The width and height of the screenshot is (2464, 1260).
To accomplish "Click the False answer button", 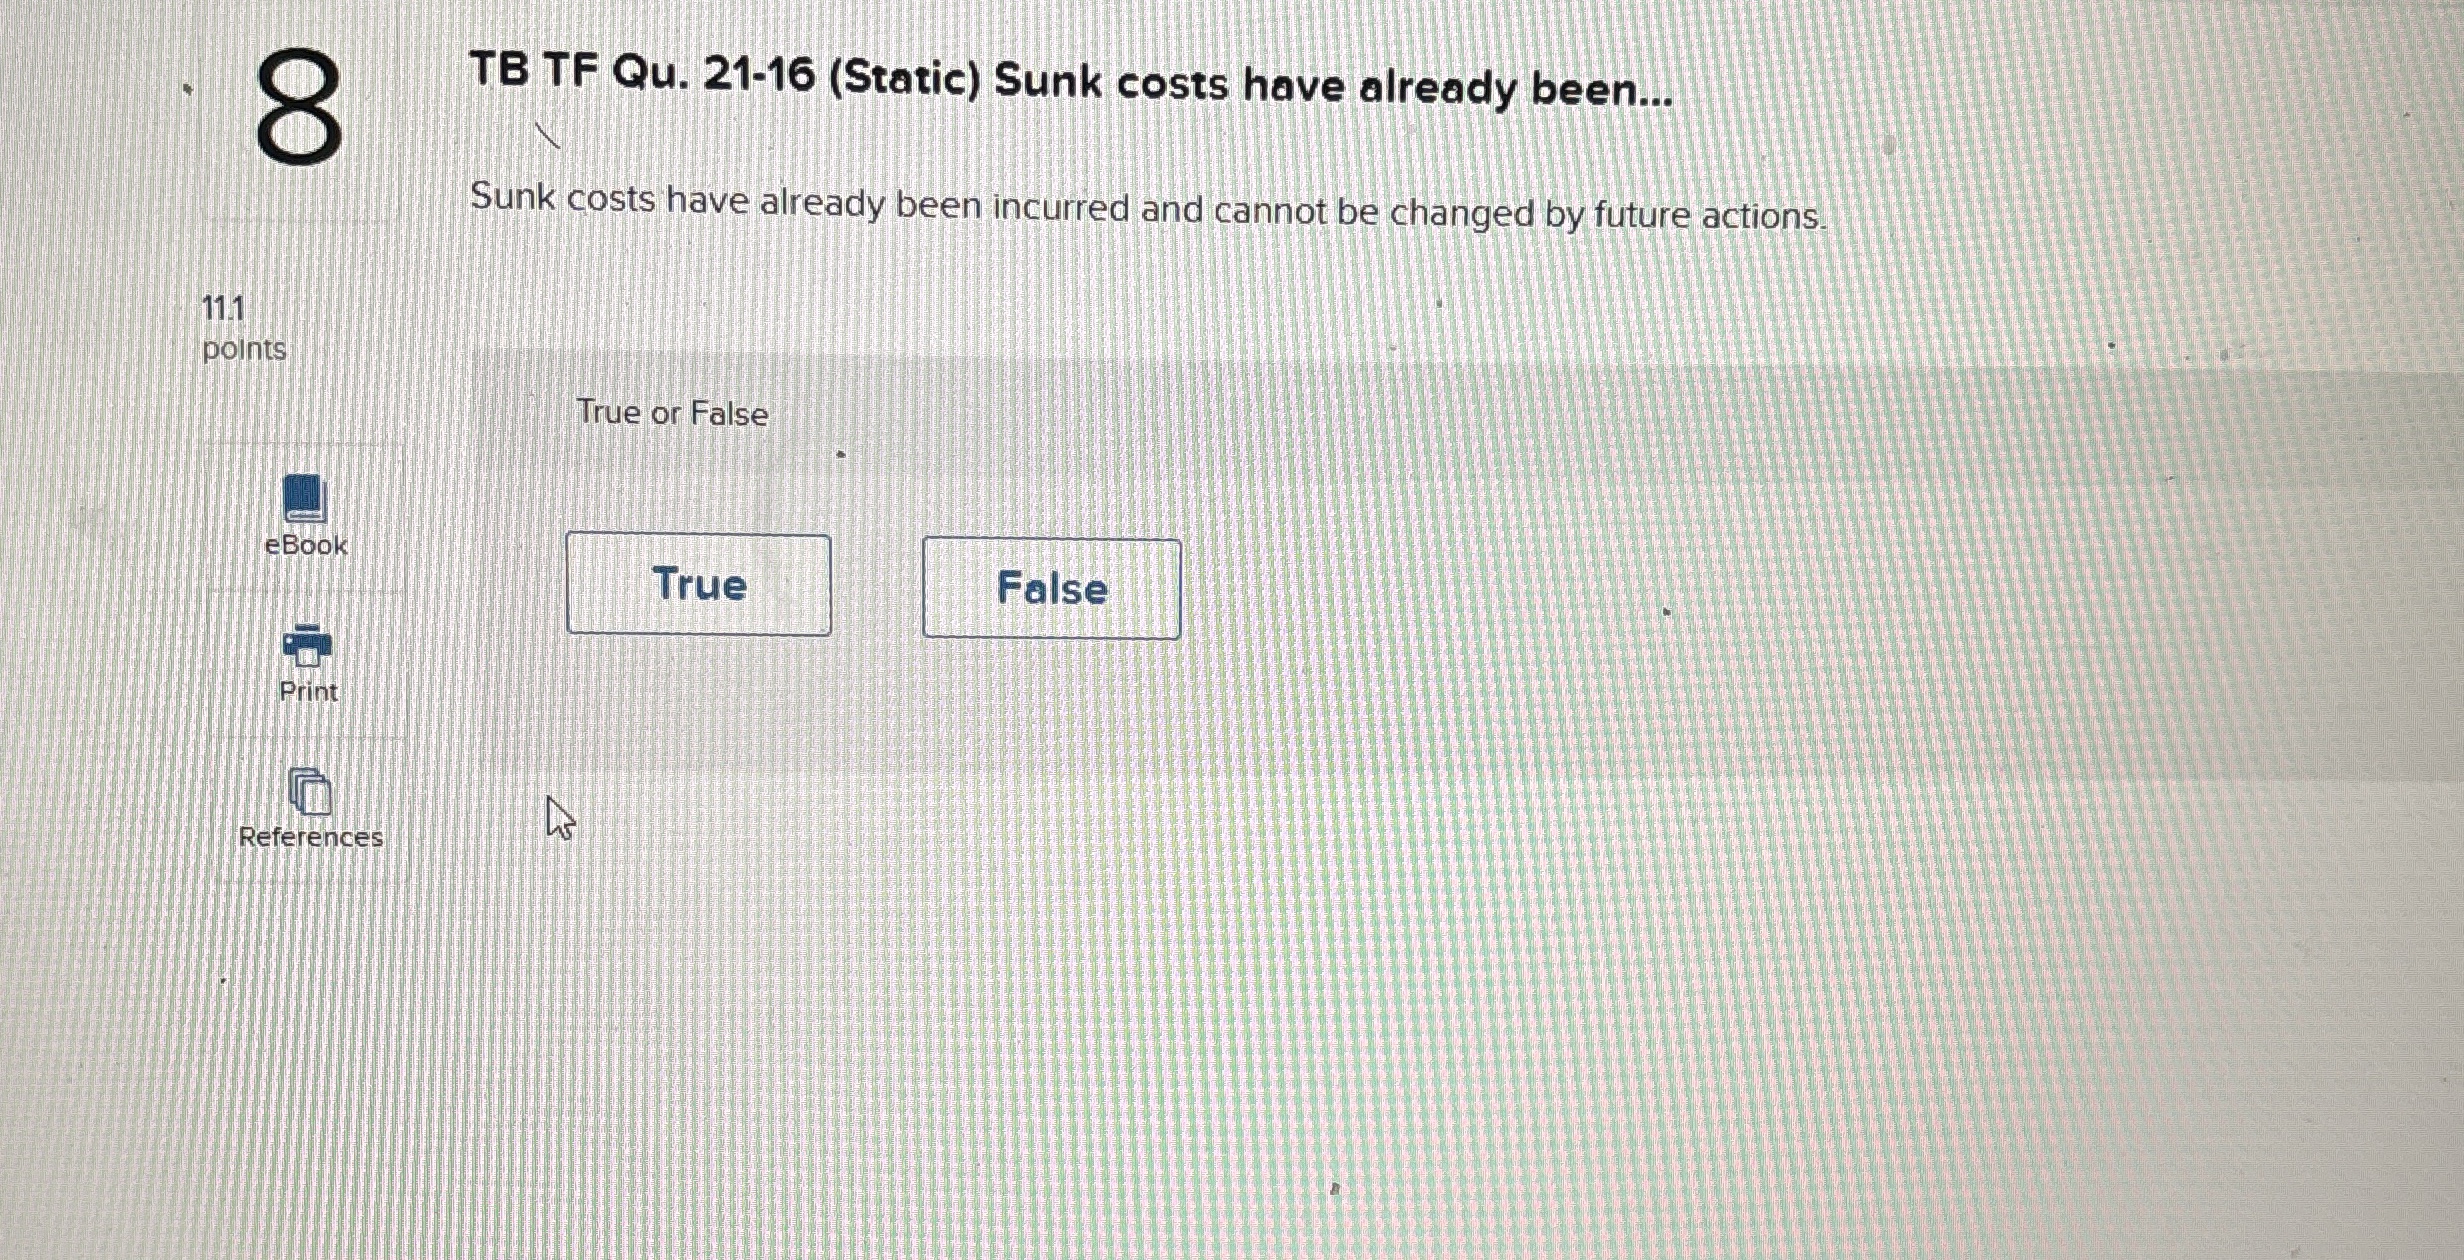I will point(1052,589).
